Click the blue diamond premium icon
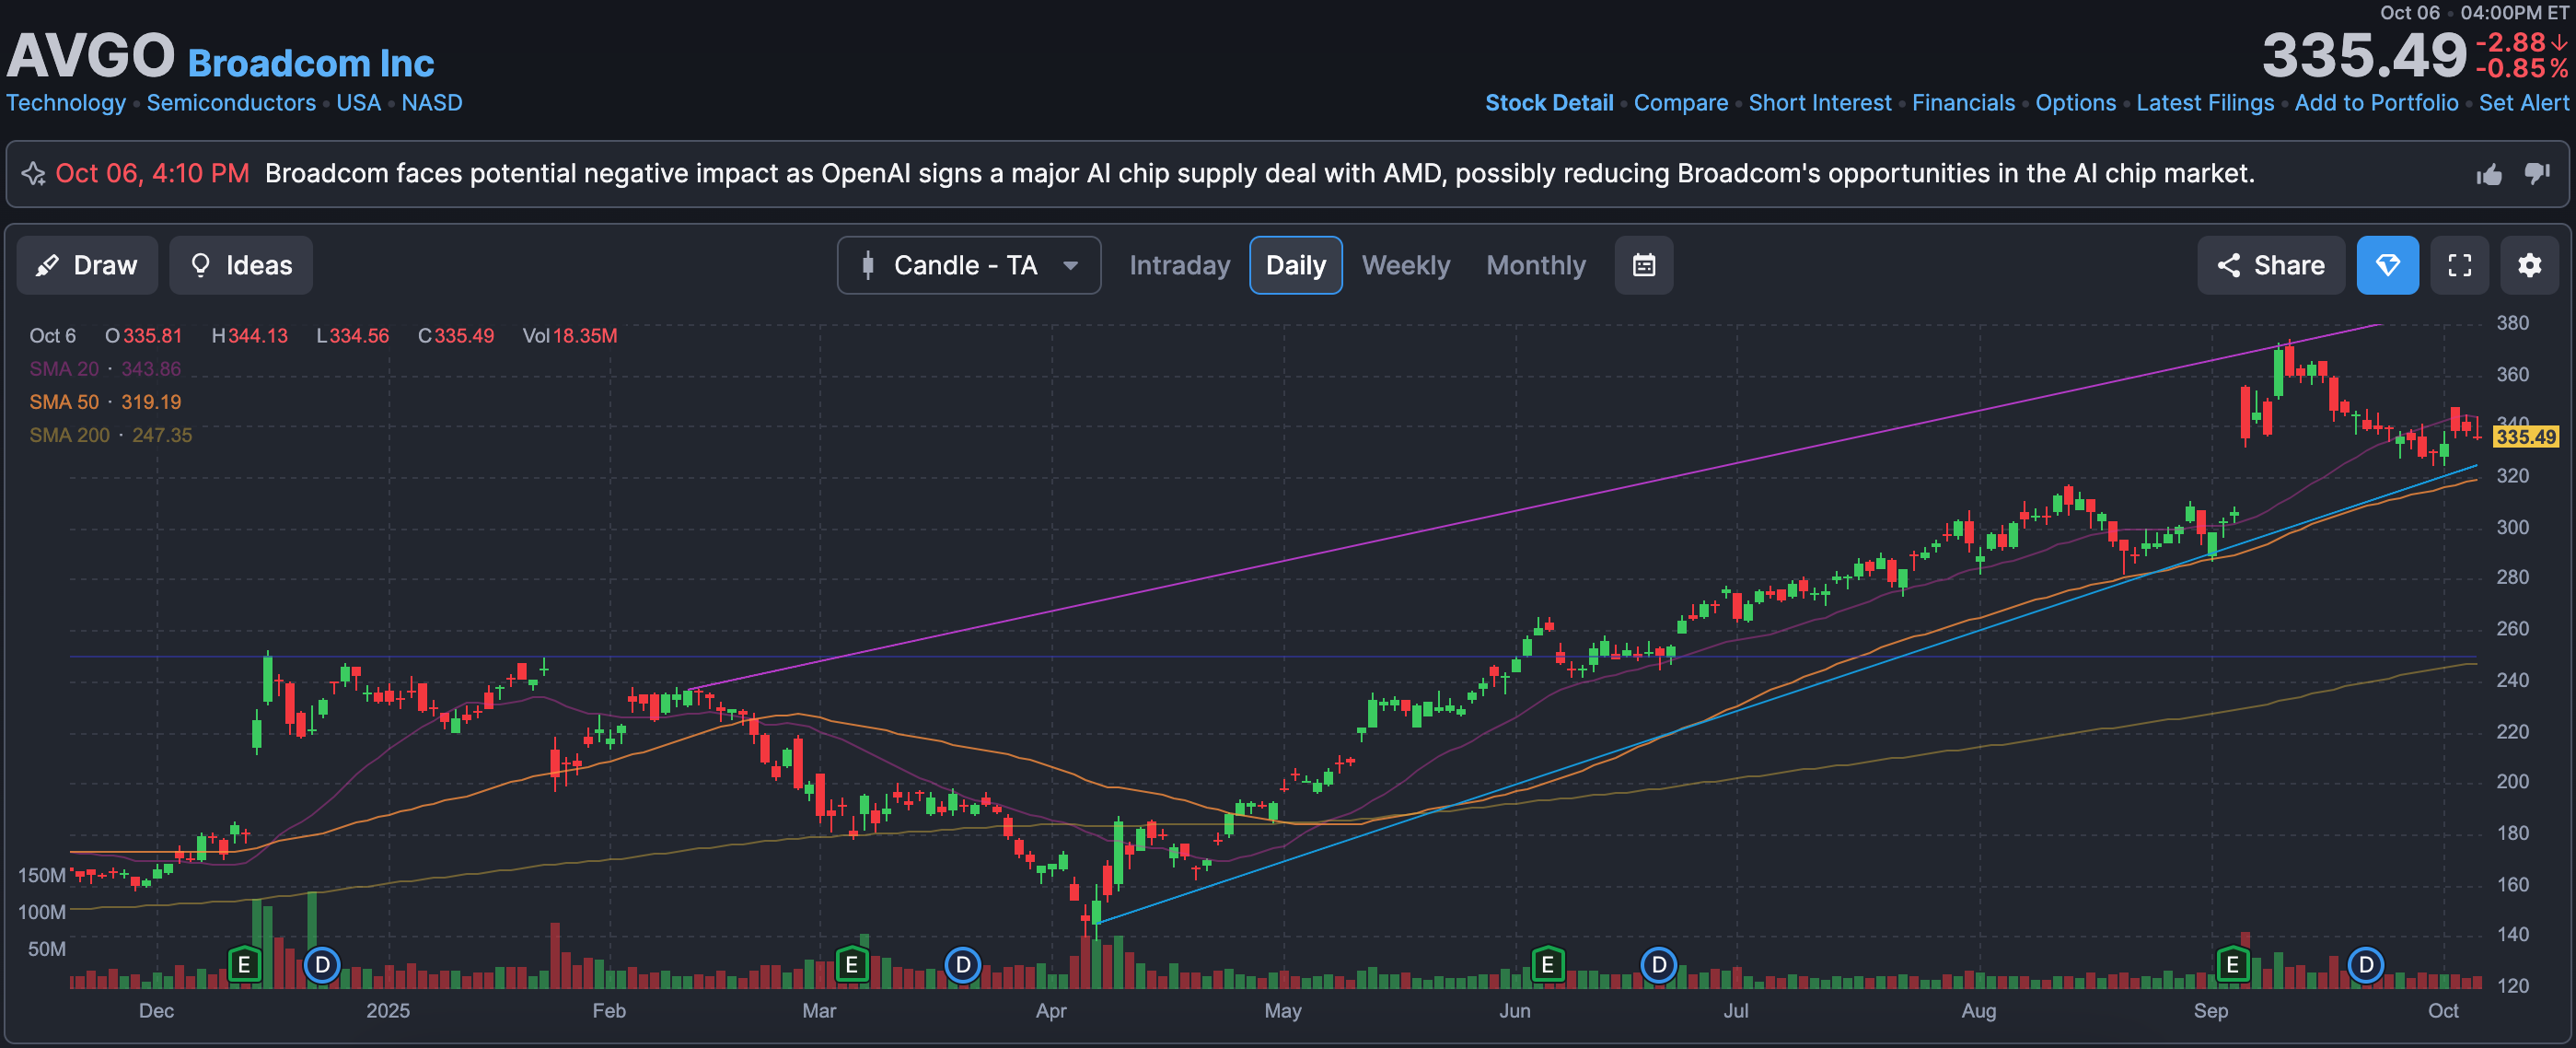Viewport: 2576px width, 1048px height. pyautogui.click(x=2387, y=265)
